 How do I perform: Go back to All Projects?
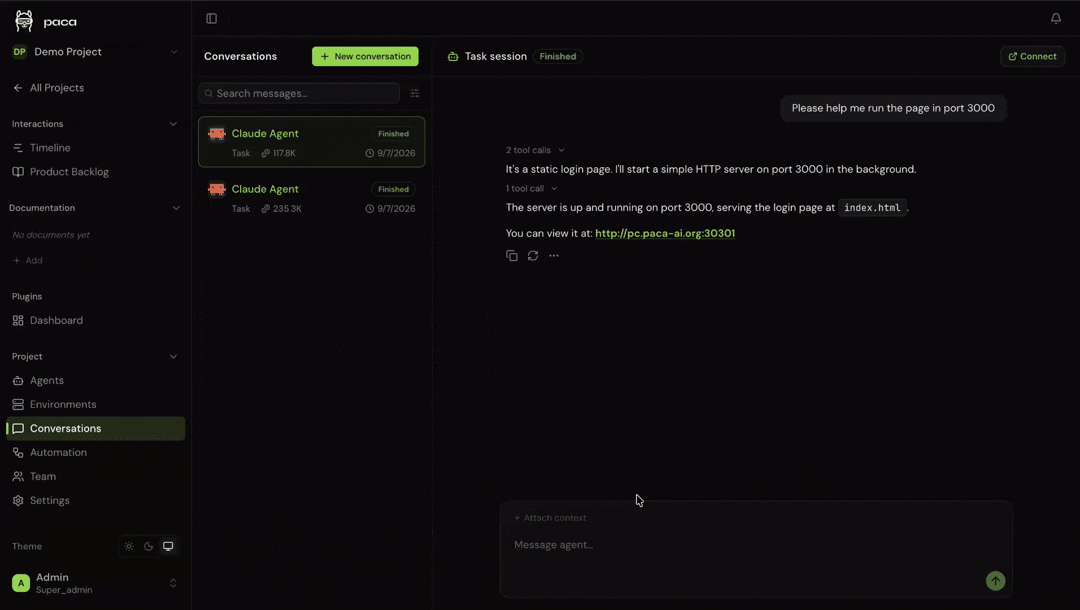coord(48,88)
